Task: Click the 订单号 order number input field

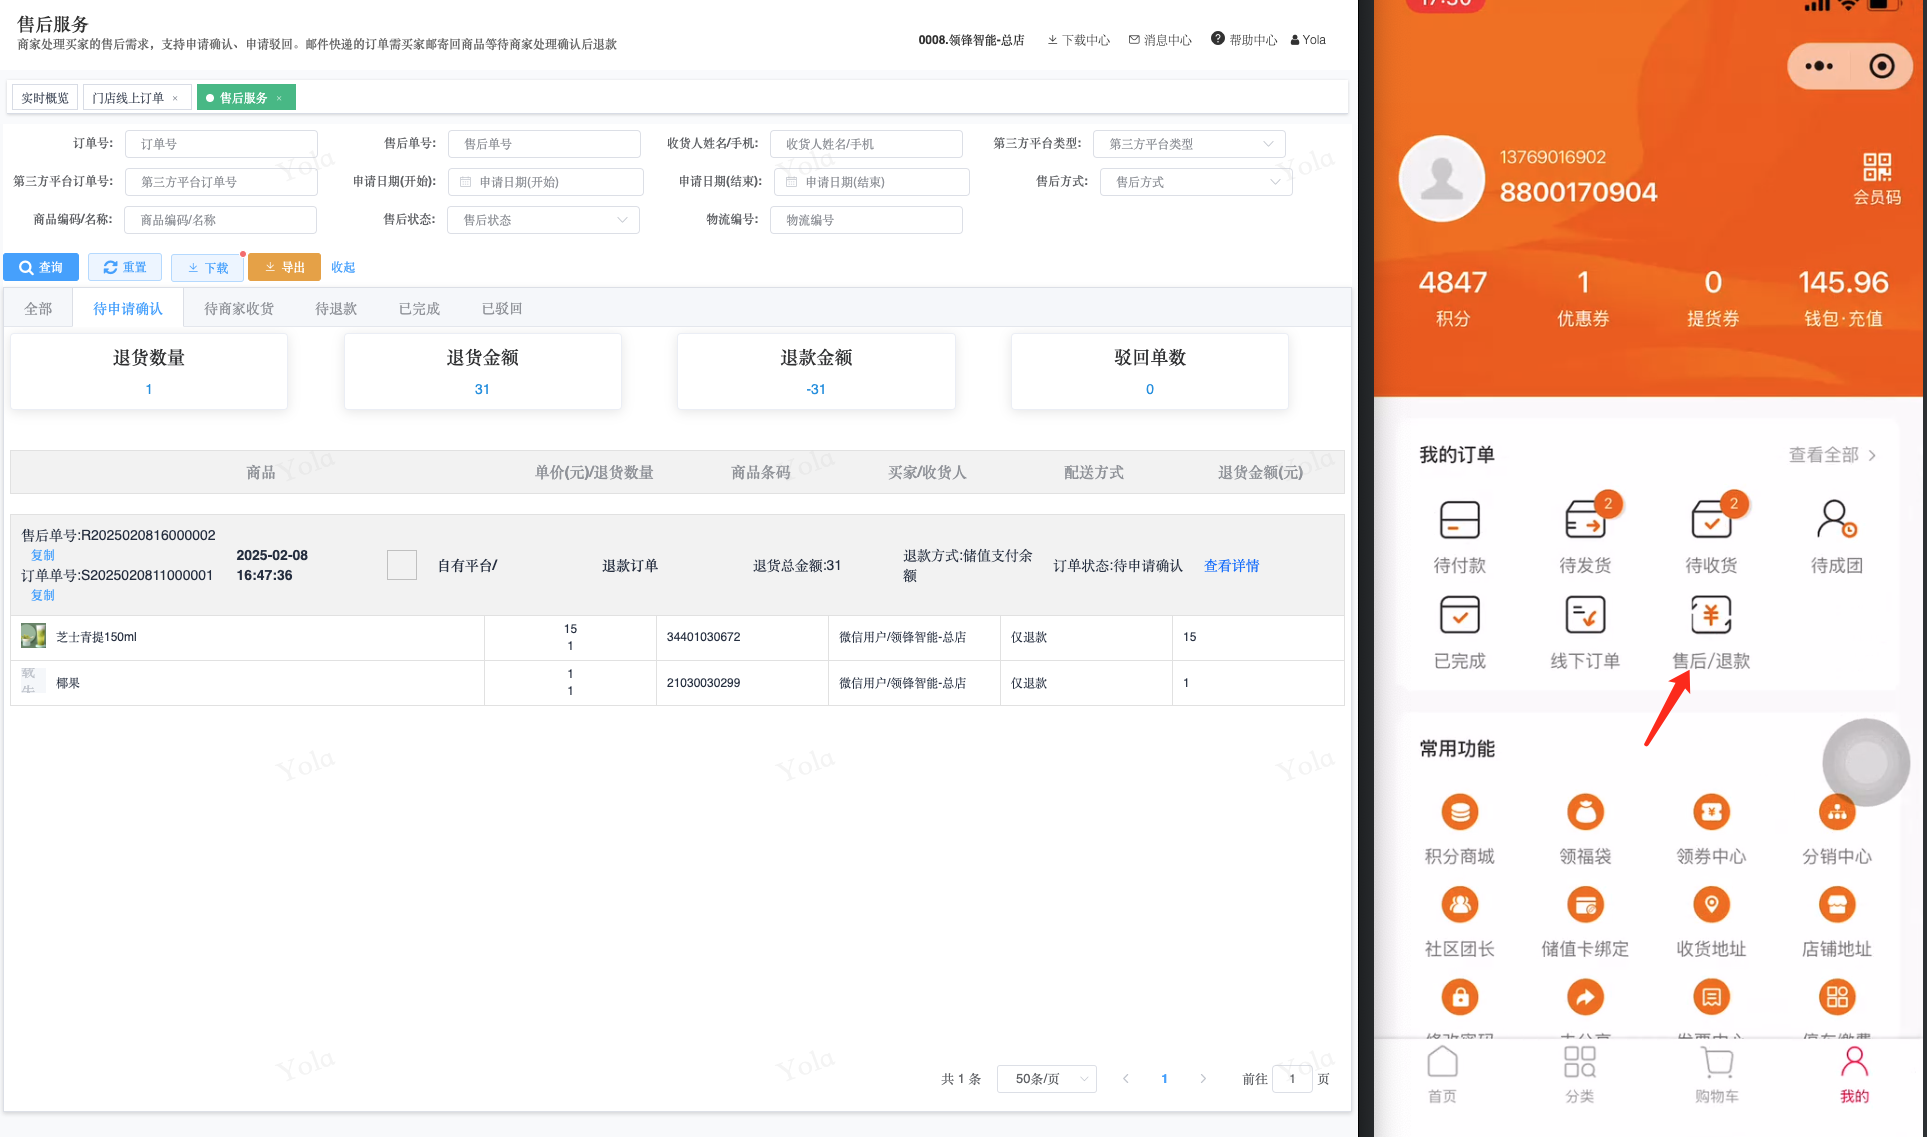Action: [221, 144]
